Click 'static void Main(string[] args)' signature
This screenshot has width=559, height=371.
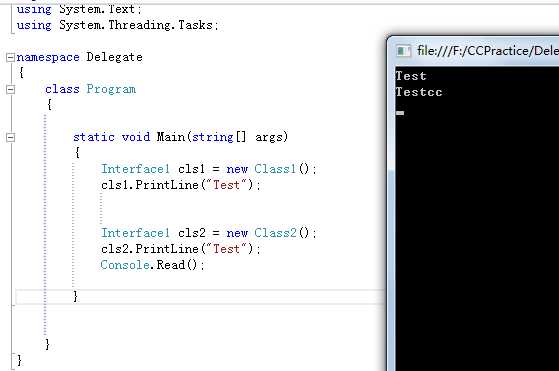[x=180, y=137]
